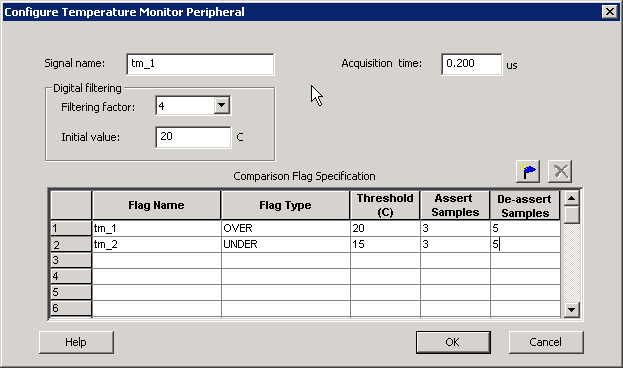Image resolution: width=623 pixels, height=368 pixels.
Task: Click the UNDER flag type cell
Action: [286, 244]
